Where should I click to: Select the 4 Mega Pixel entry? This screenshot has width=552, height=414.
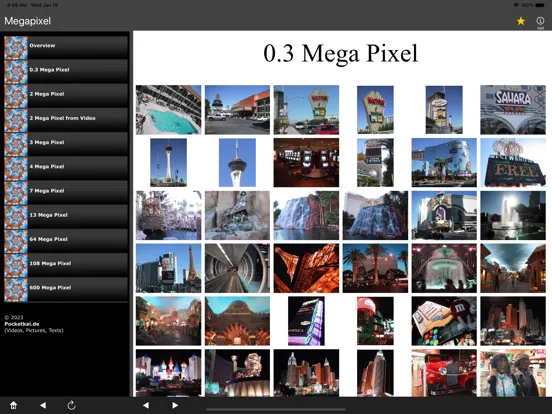pos(66,169)
